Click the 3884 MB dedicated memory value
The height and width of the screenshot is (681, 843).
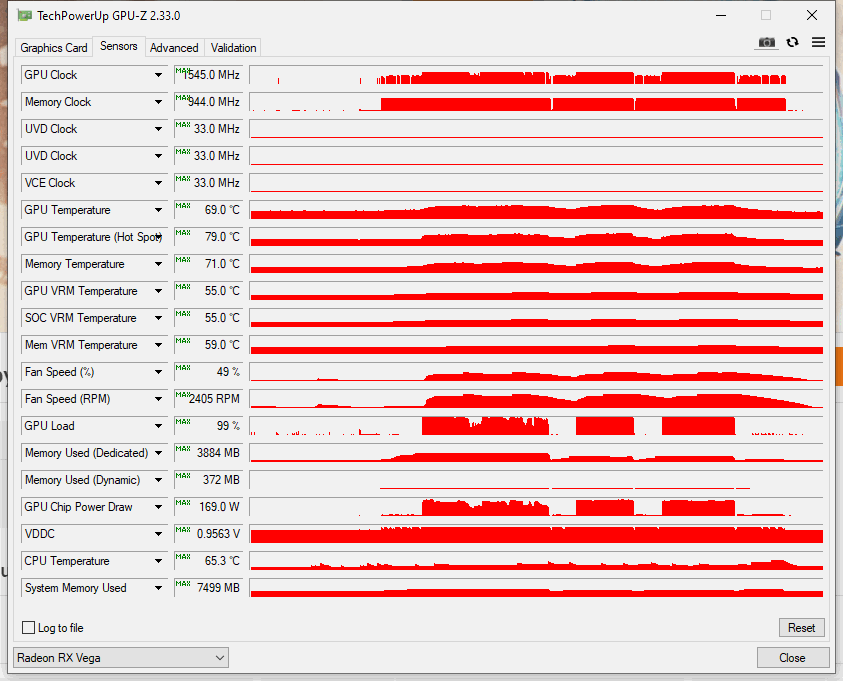209,453
